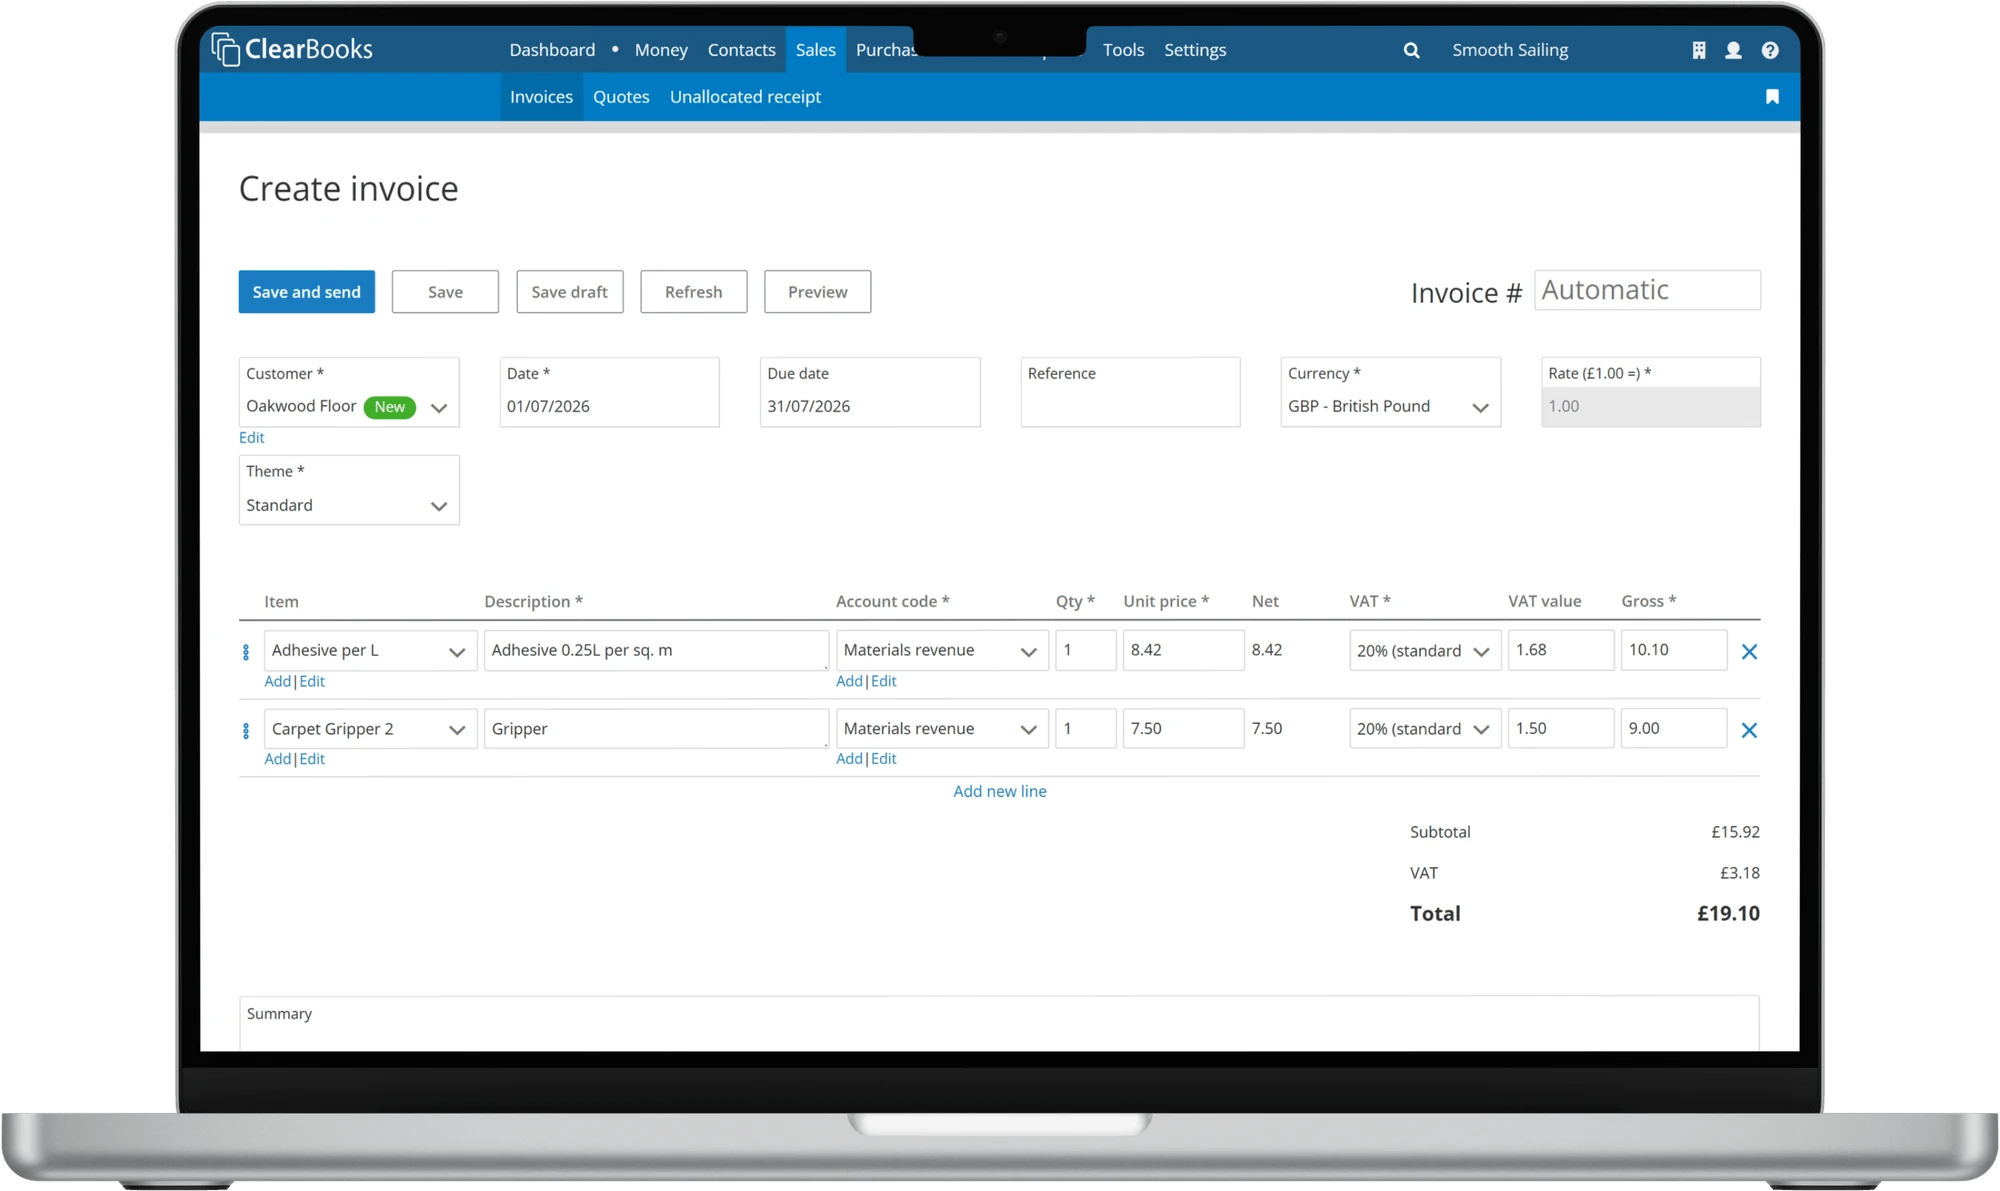Open VAT rate dropdown in Gripper row
2000x1191 pixels.
coord(1425,729)
